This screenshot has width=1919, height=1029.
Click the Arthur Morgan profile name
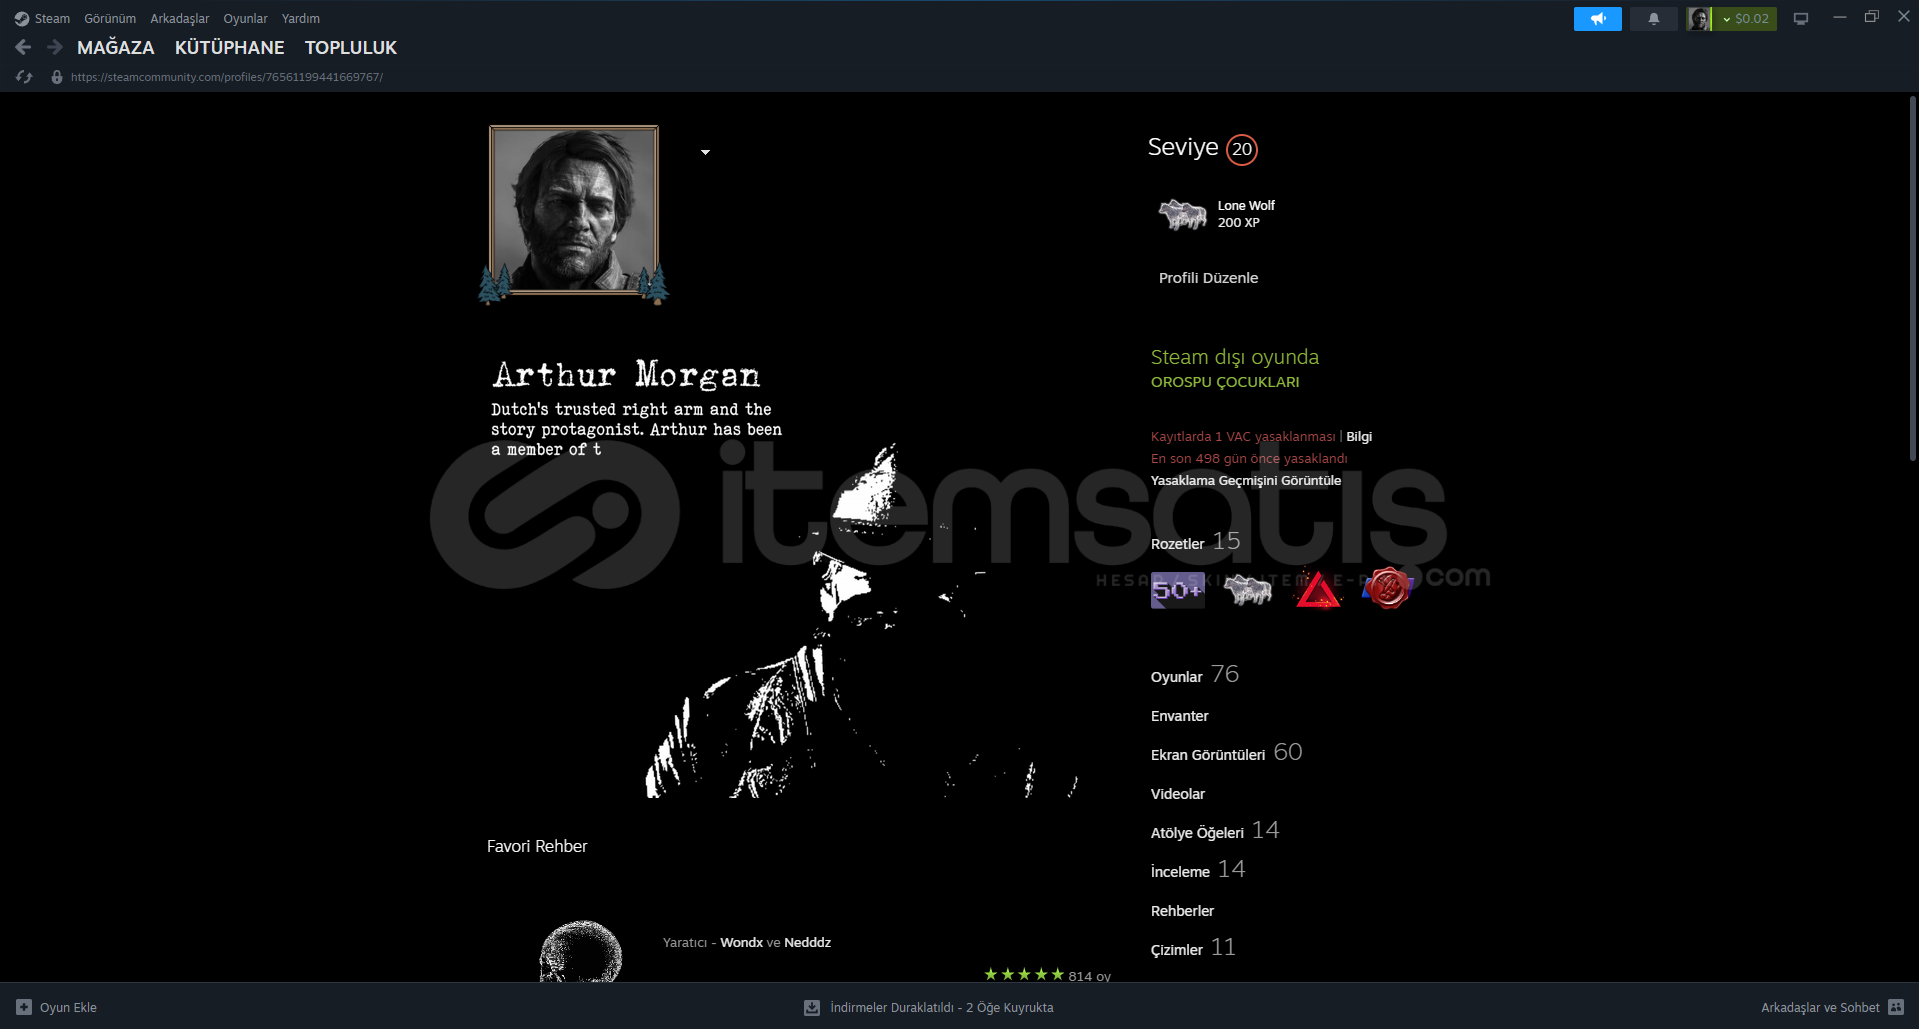626,375
